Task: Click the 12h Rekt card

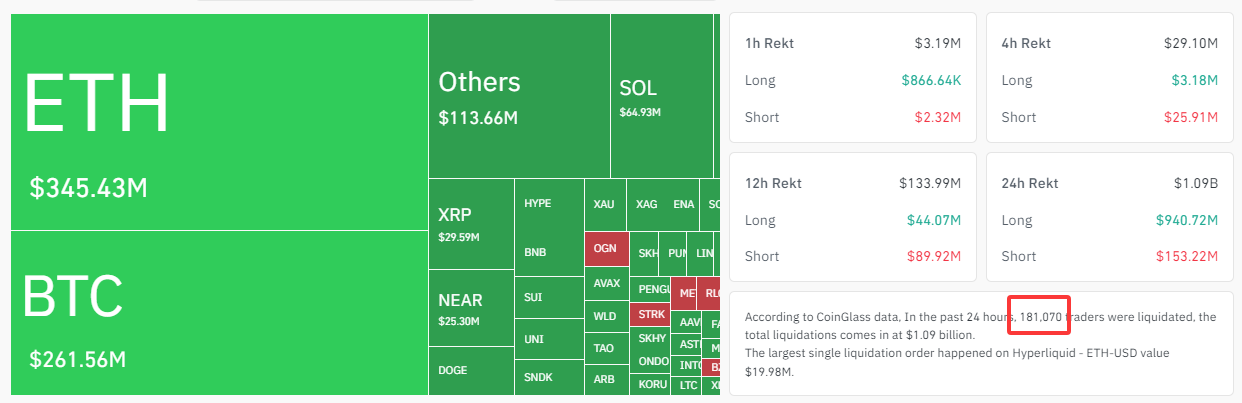Action: click(853, 216)
